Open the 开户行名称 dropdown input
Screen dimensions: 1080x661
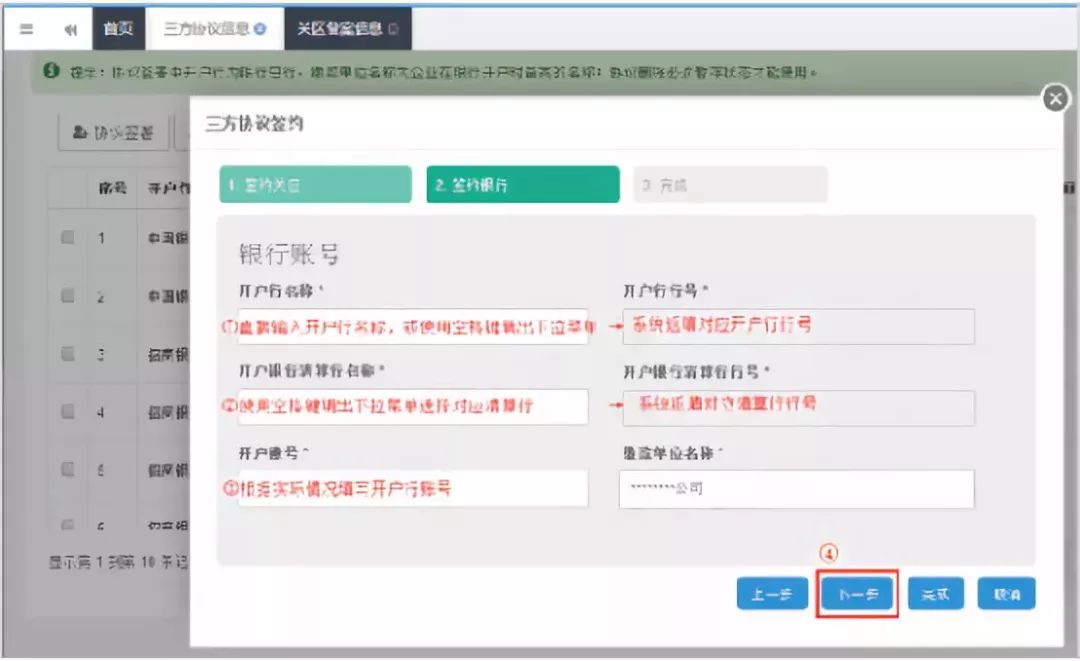tap(413, 327)
